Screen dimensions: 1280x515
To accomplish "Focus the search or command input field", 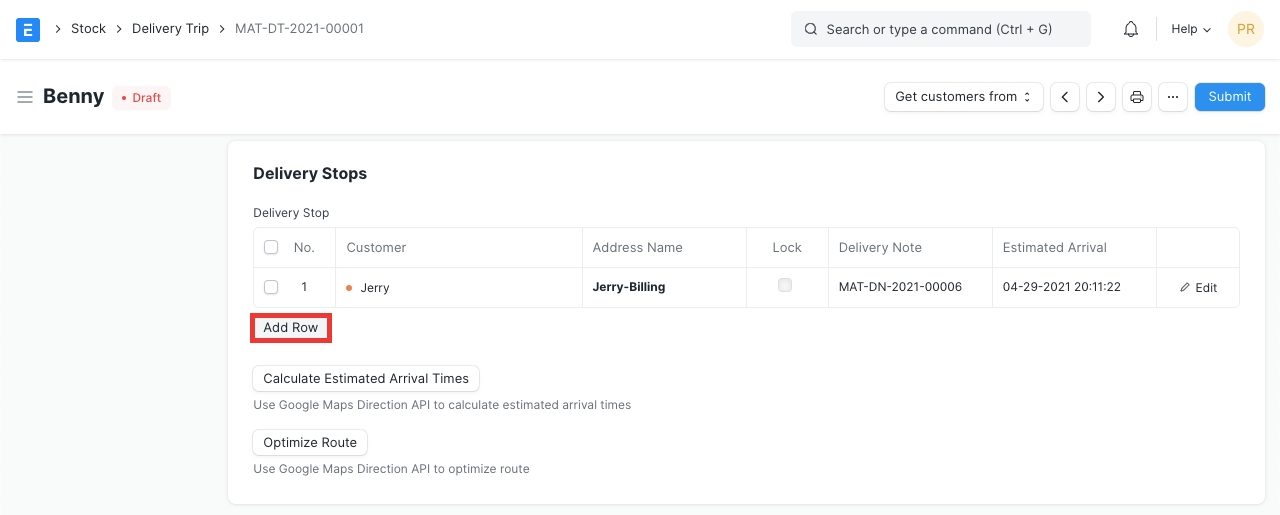I will (x=940, y=29).
